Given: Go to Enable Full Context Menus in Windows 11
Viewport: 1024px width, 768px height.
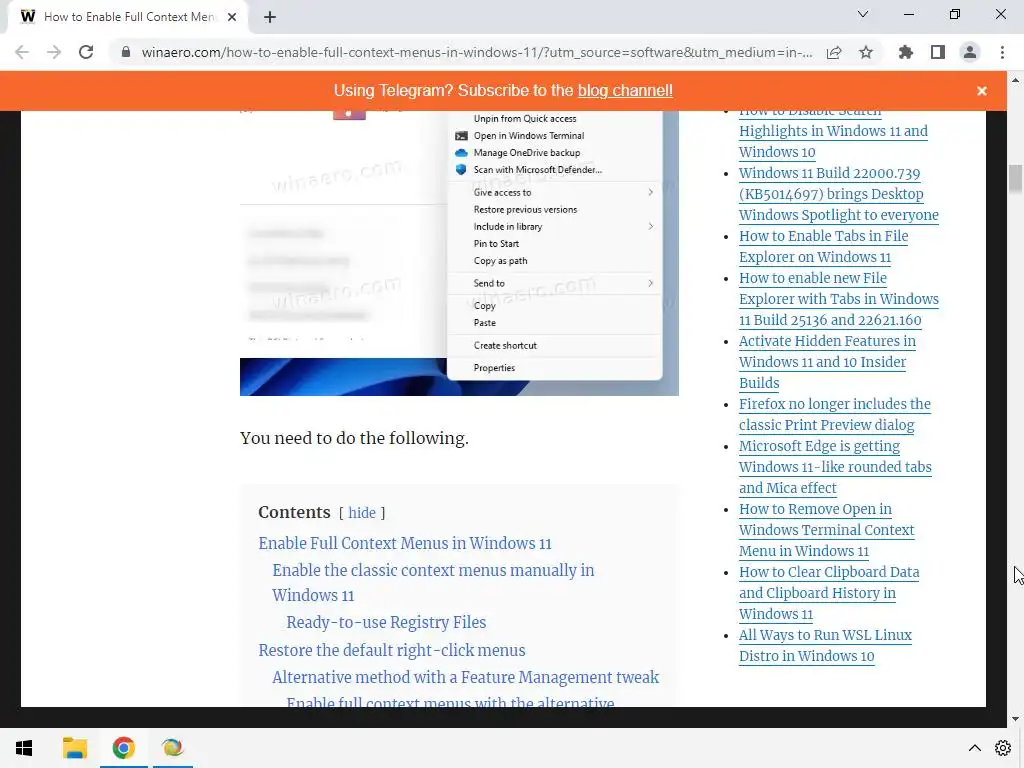Looking at the screenshot, I should pyautogui.click(x=405, y=543).
